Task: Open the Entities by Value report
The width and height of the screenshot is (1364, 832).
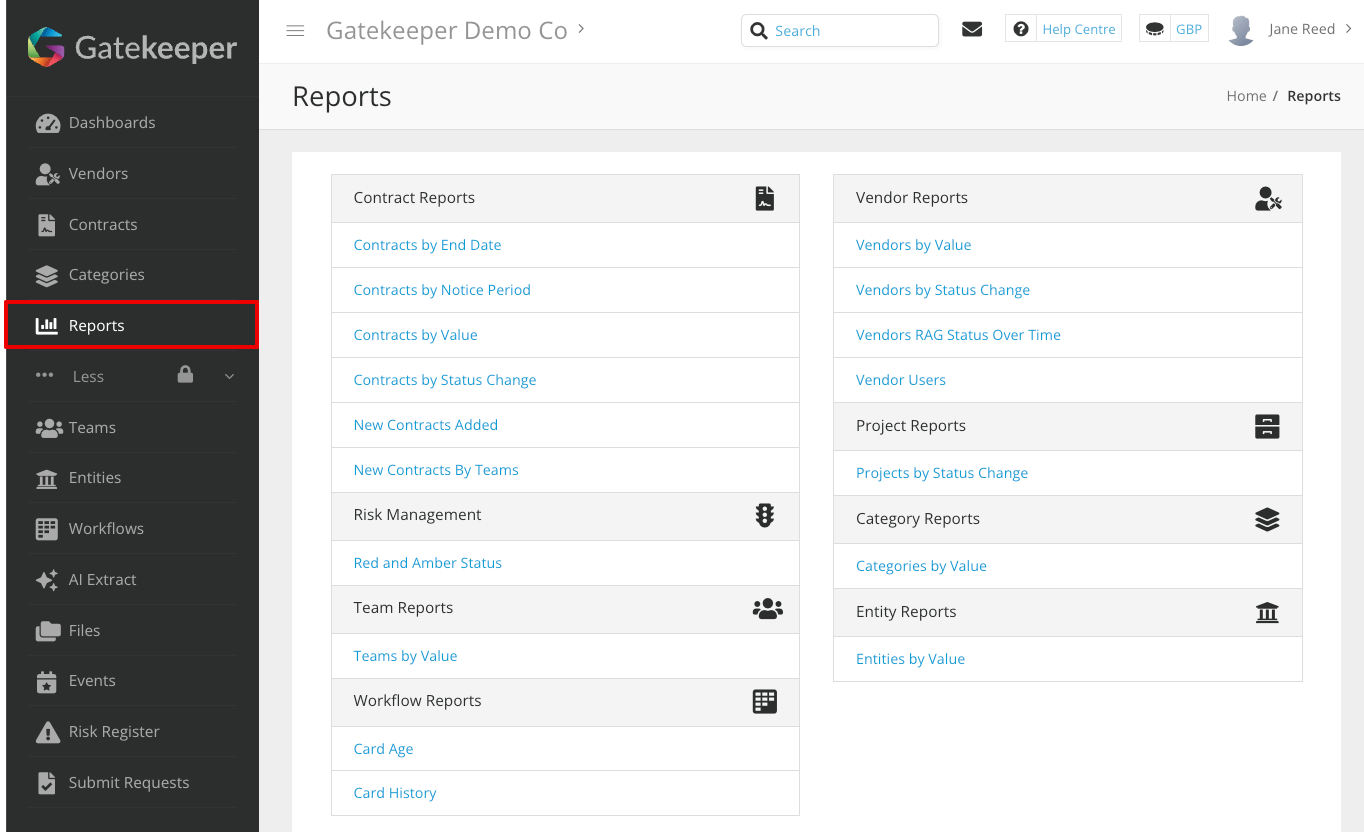Action: pyautogui.click(x=910, y=659)
